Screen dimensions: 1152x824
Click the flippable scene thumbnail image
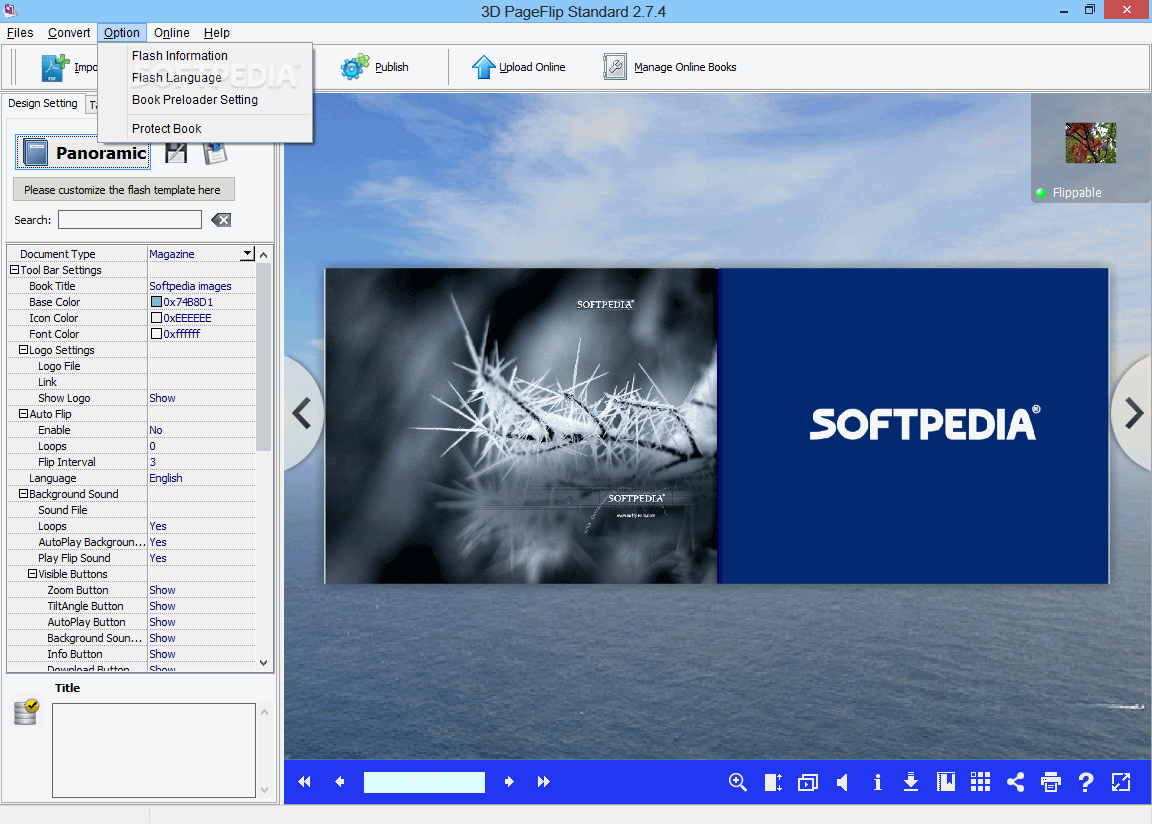click(x=1091, y=143)
